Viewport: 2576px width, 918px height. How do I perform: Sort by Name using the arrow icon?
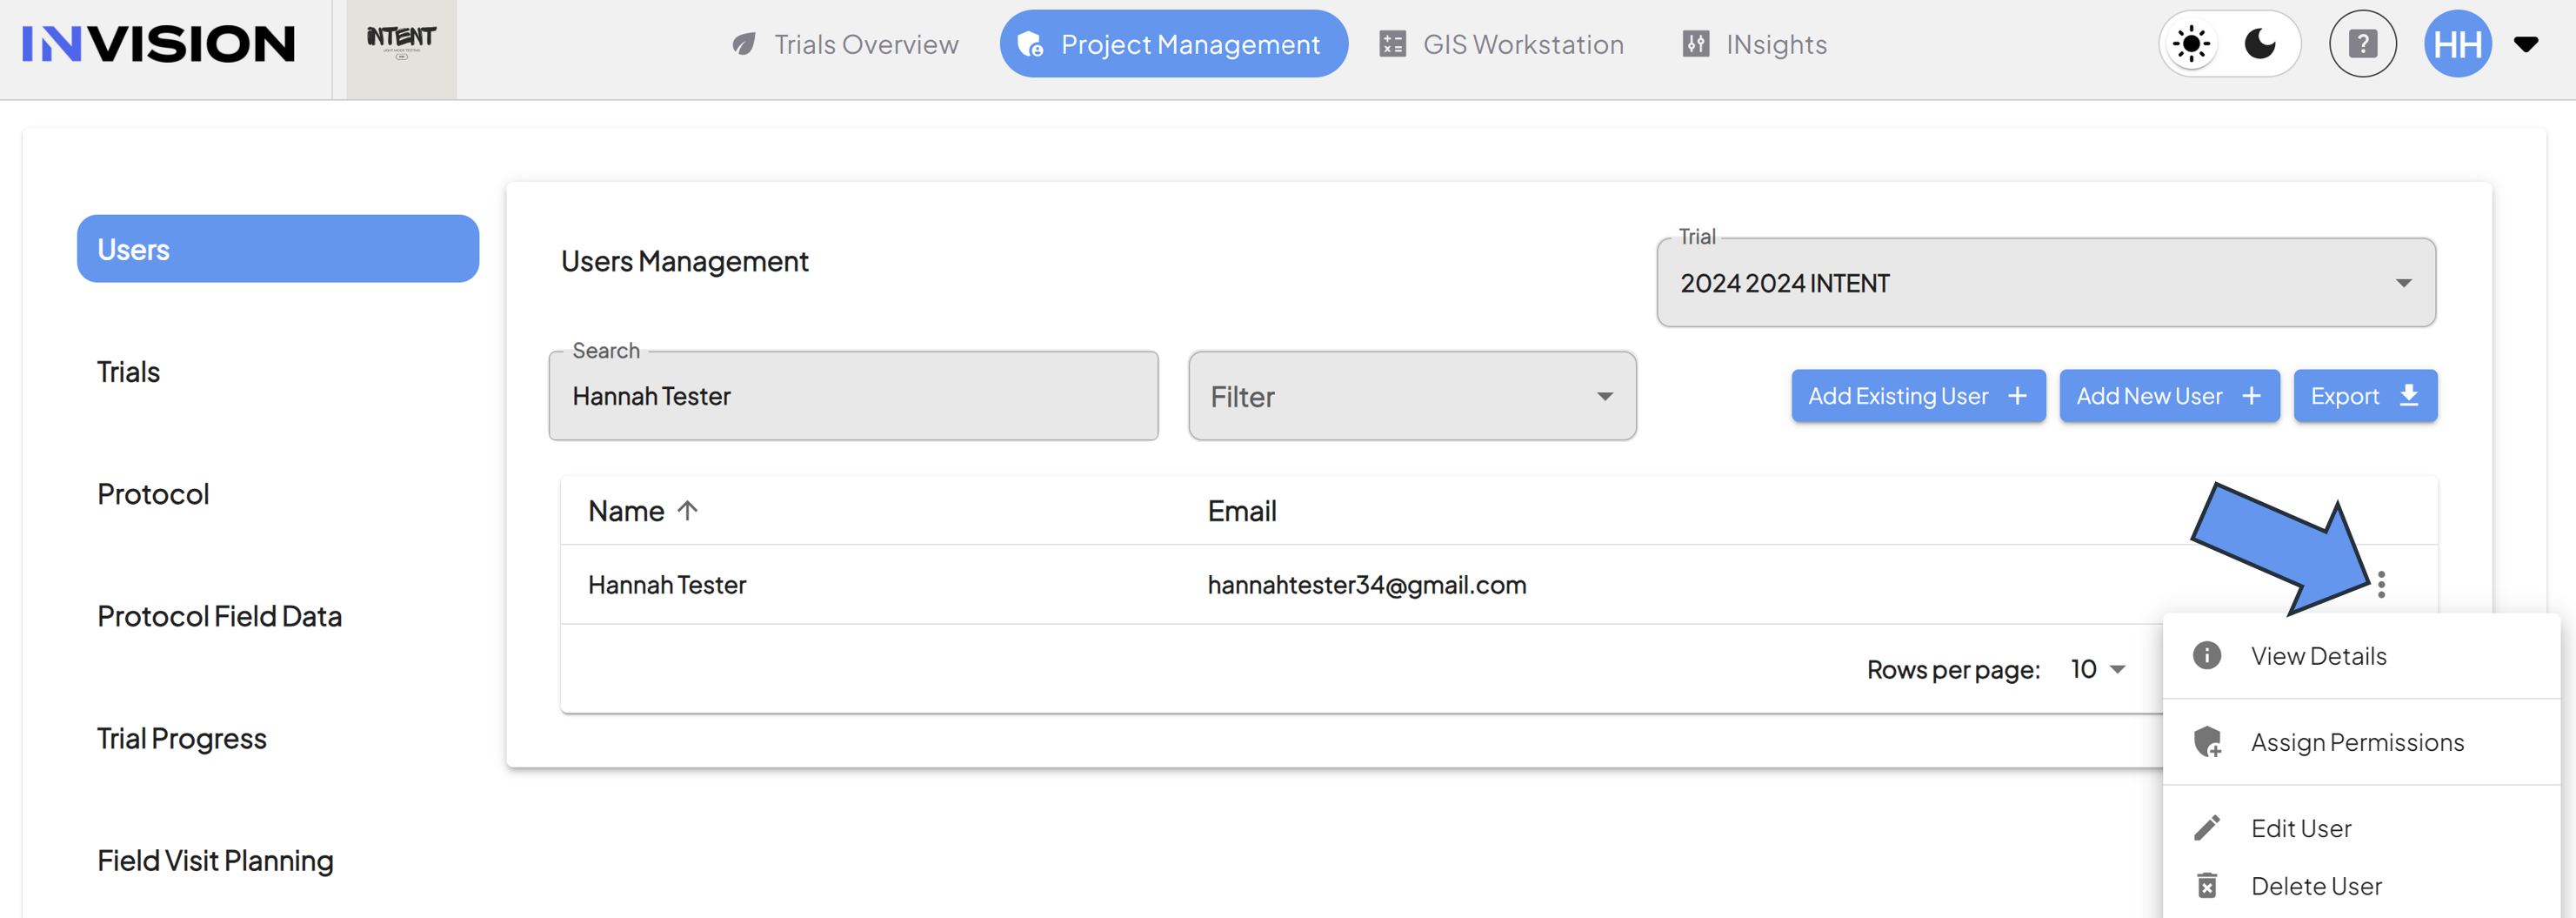click(x=687, y=510)
